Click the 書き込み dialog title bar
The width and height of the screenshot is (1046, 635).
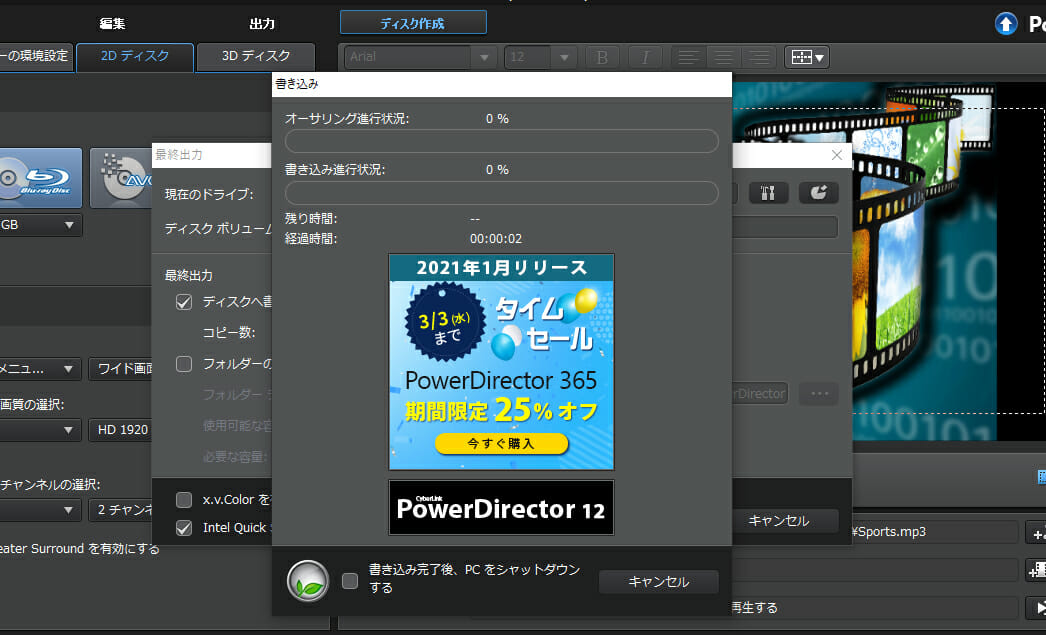502,85
